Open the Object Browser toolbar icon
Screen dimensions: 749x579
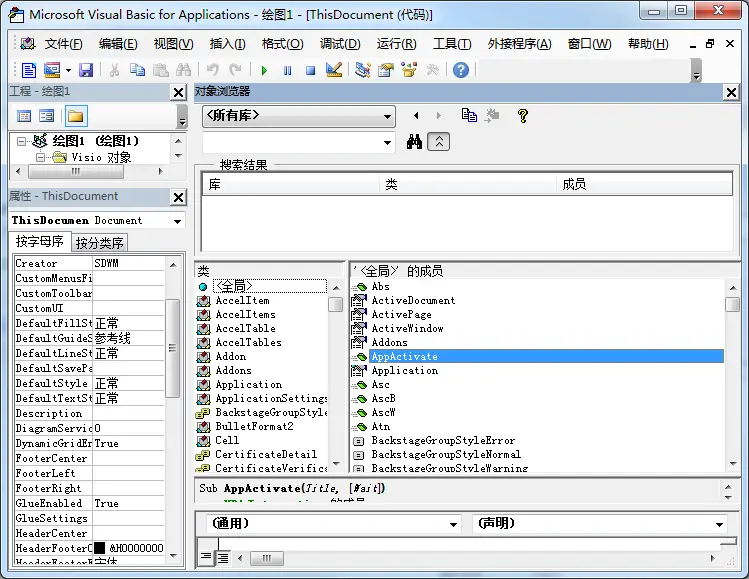click(x=409, y=70)
